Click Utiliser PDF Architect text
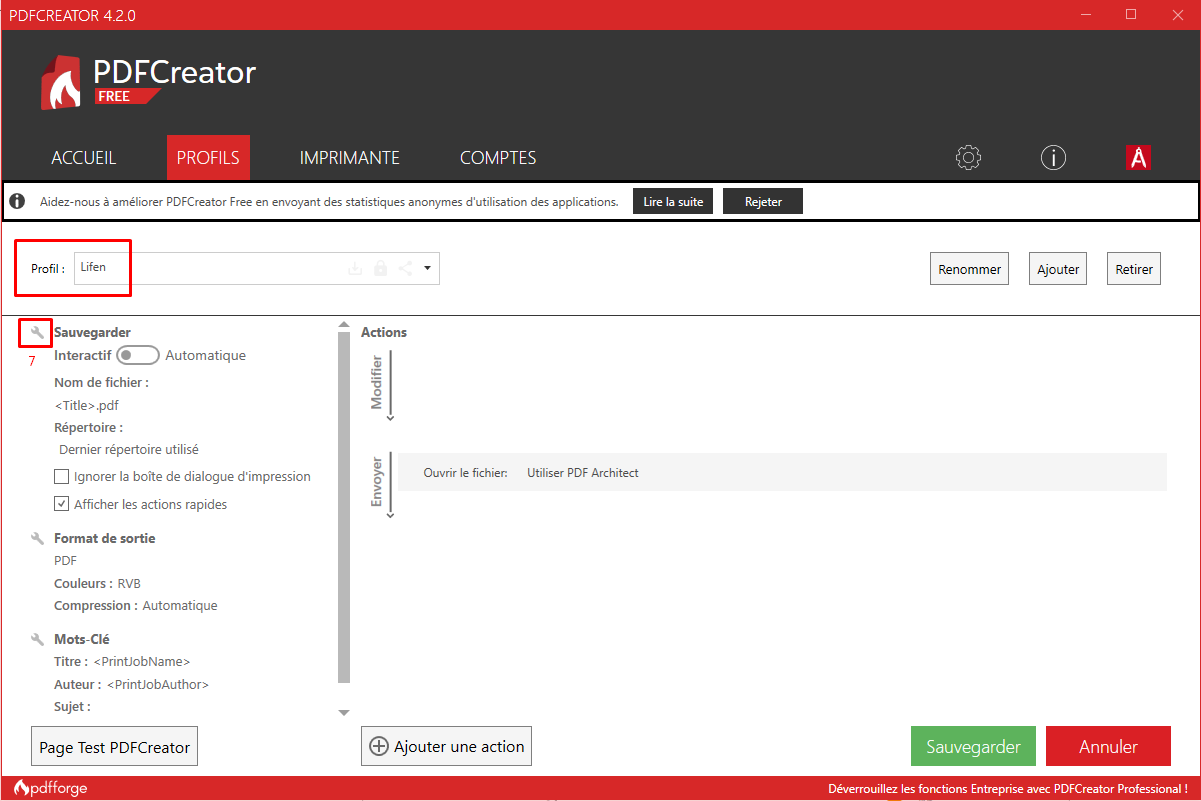Viewport: 1201px width, 801px height. [x=583, y=472]
